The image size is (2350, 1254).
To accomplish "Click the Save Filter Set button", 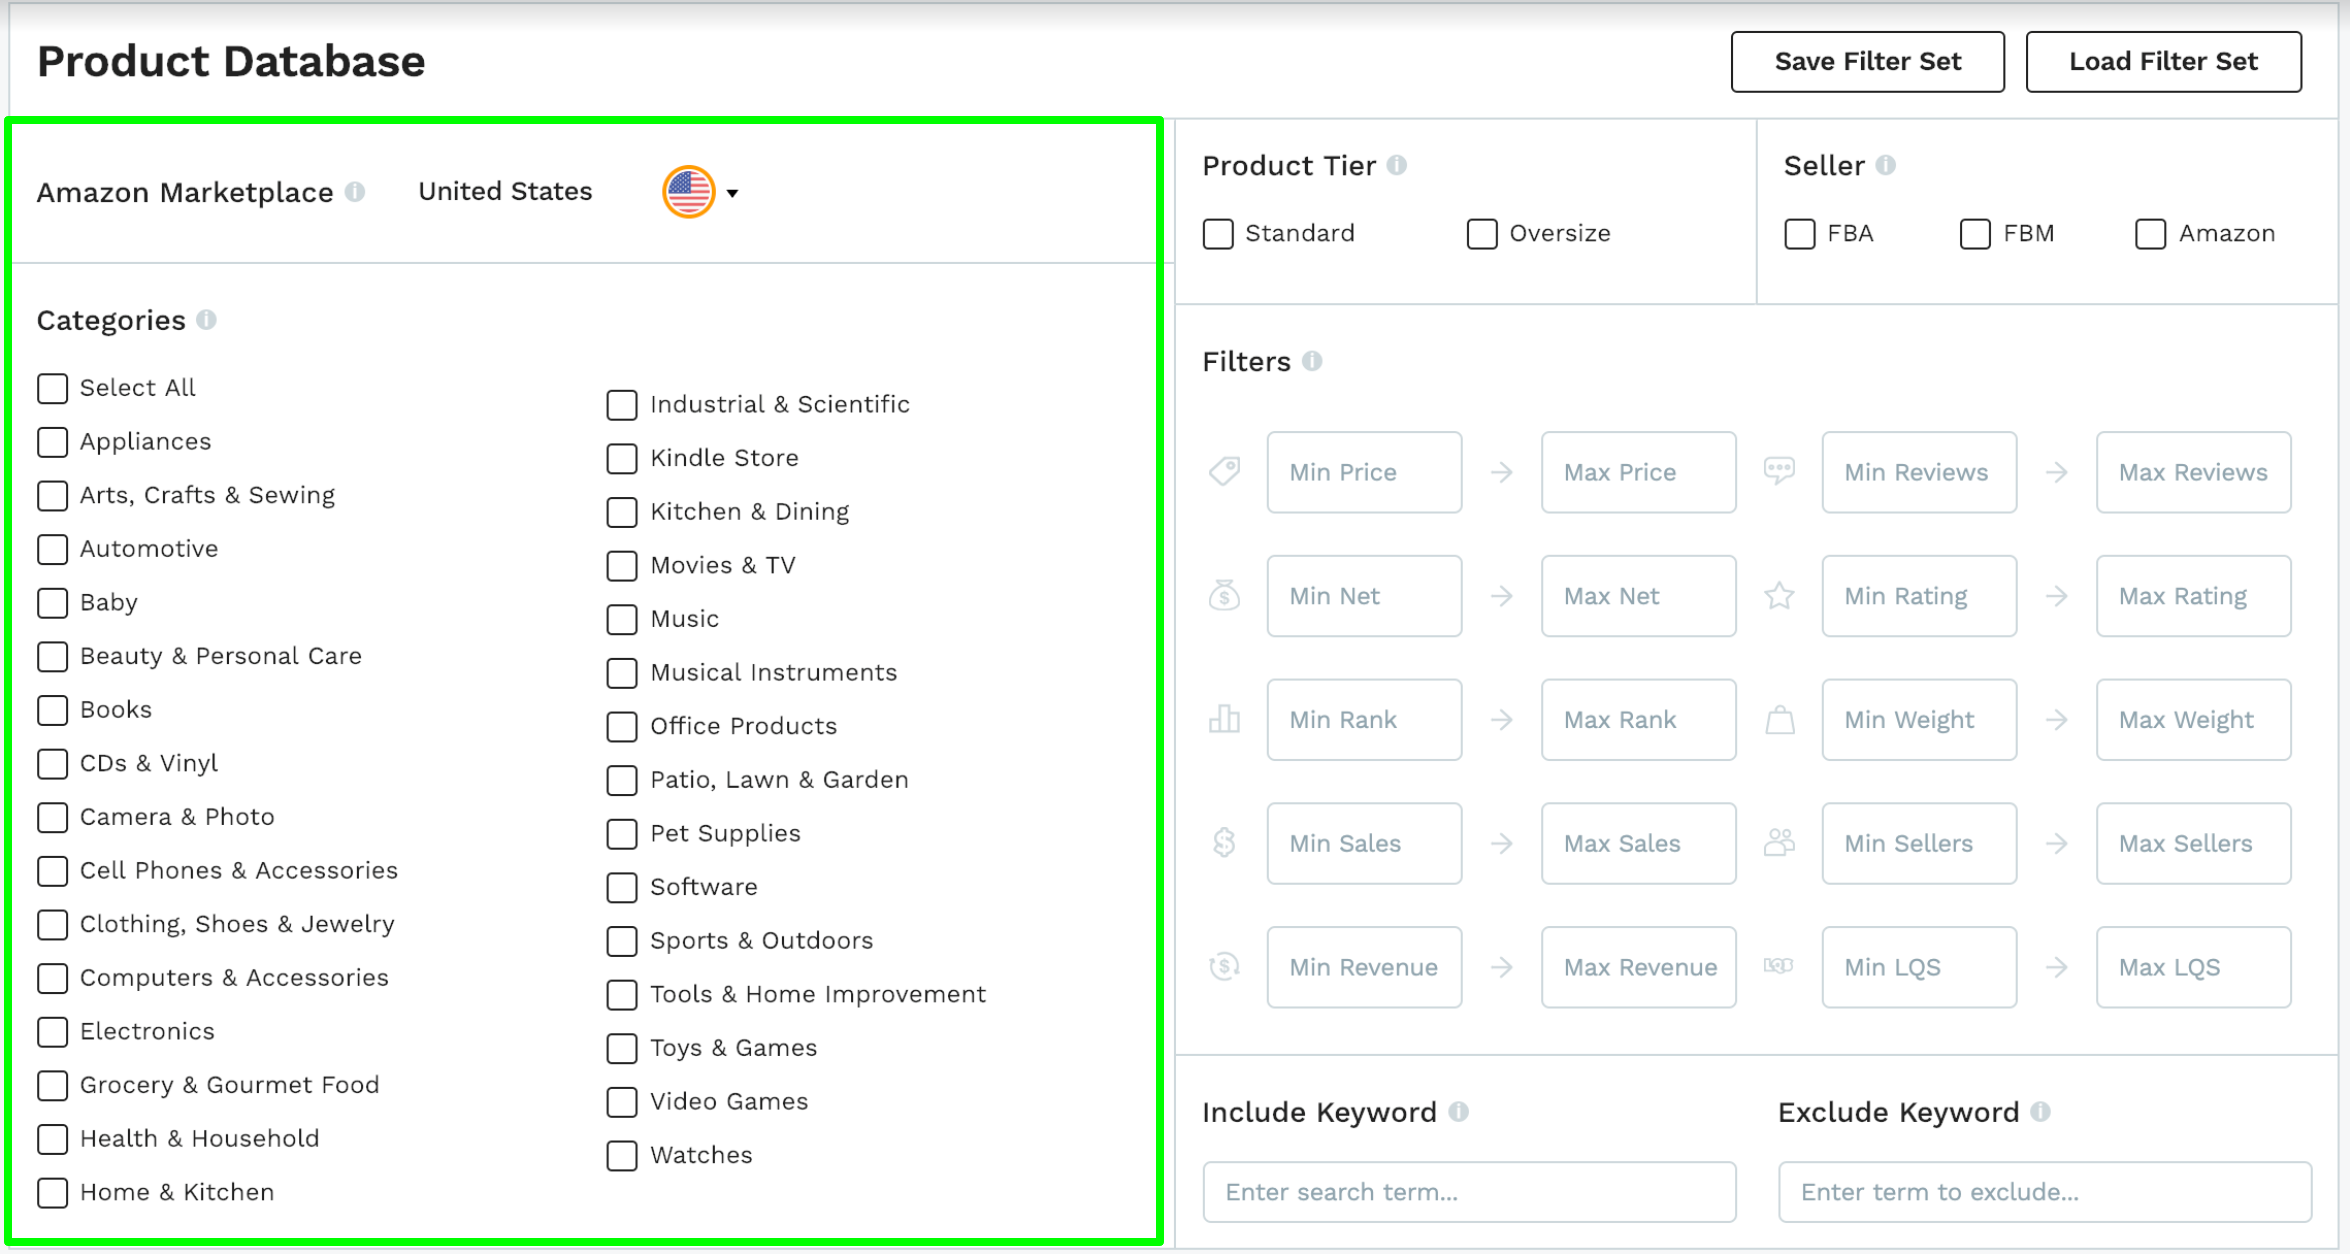I will [1867, 62].
